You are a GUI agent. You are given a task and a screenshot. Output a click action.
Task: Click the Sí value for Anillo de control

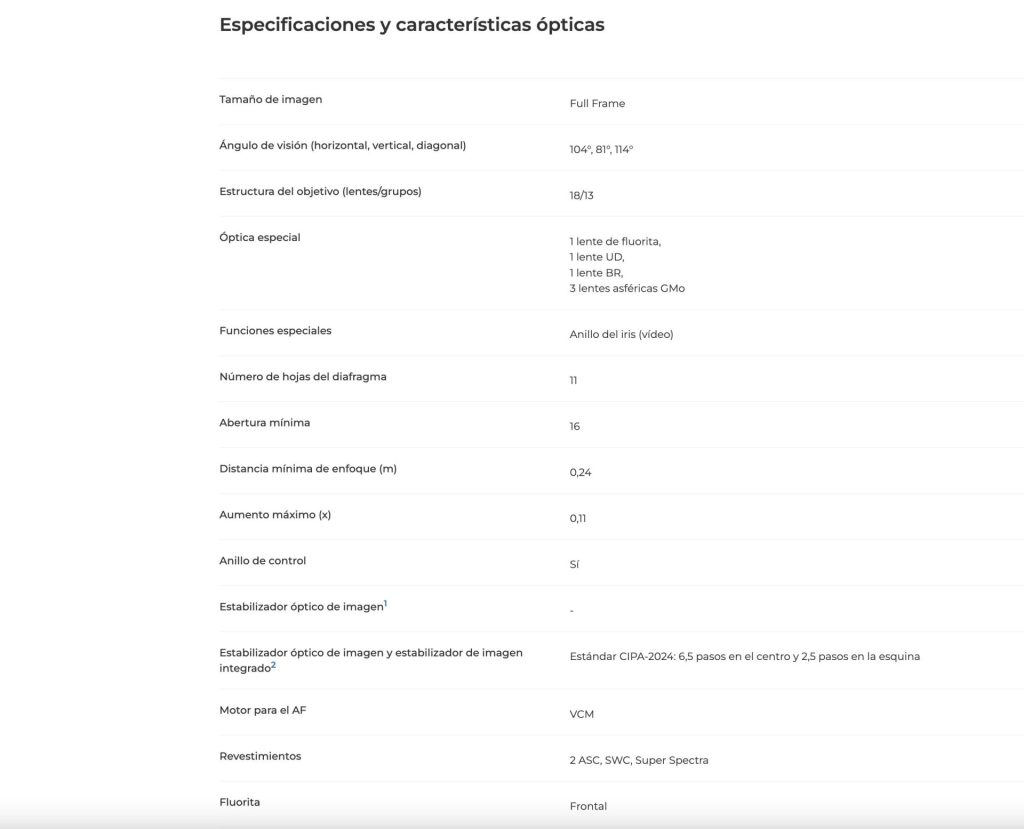point(574,564)
